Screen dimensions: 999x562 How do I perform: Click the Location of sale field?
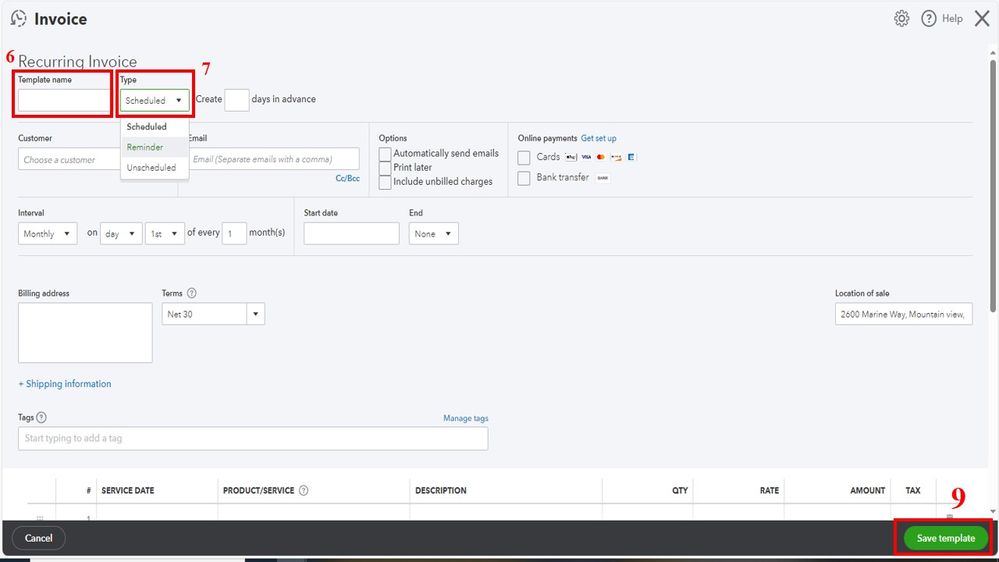click(x=903, y=314)
